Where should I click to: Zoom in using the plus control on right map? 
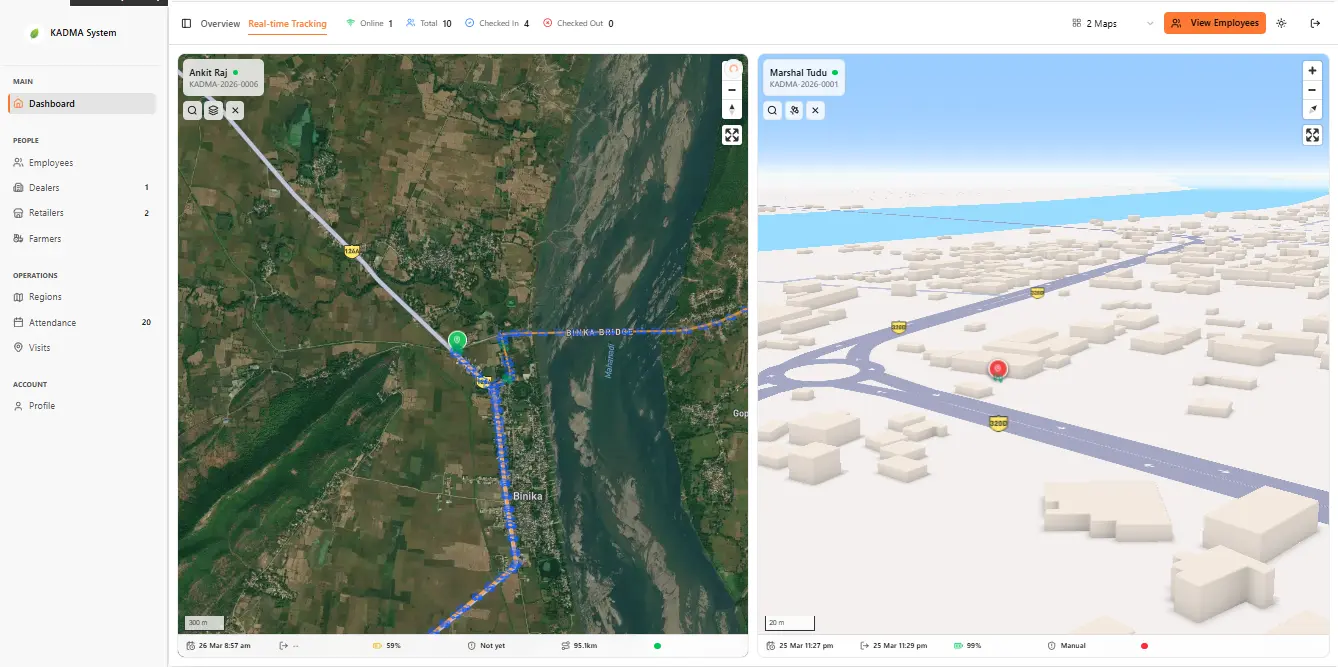pyautogui.click(x=1311, y=70)
